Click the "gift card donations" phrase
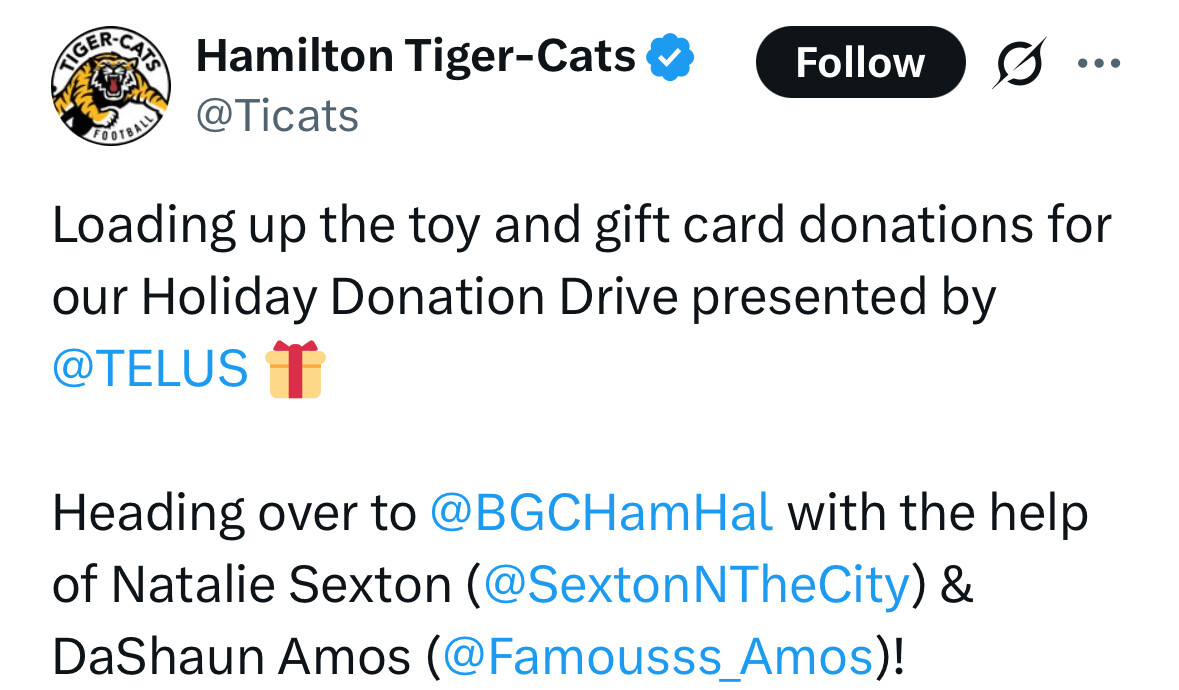 [x=779, y=225]
